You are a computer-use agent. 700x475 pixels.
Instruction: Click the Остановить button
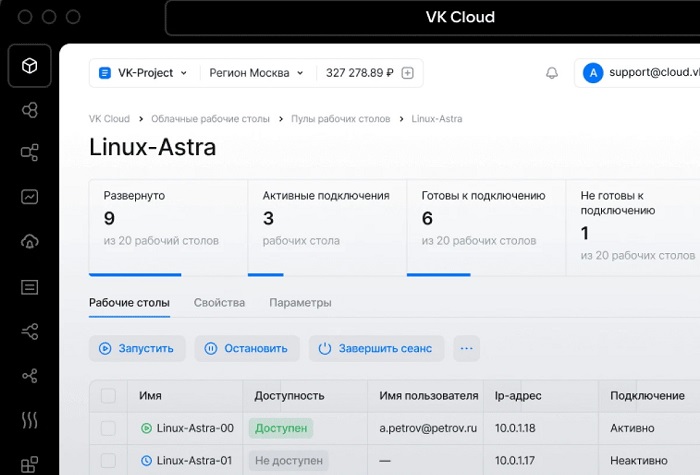coord(247,348)
